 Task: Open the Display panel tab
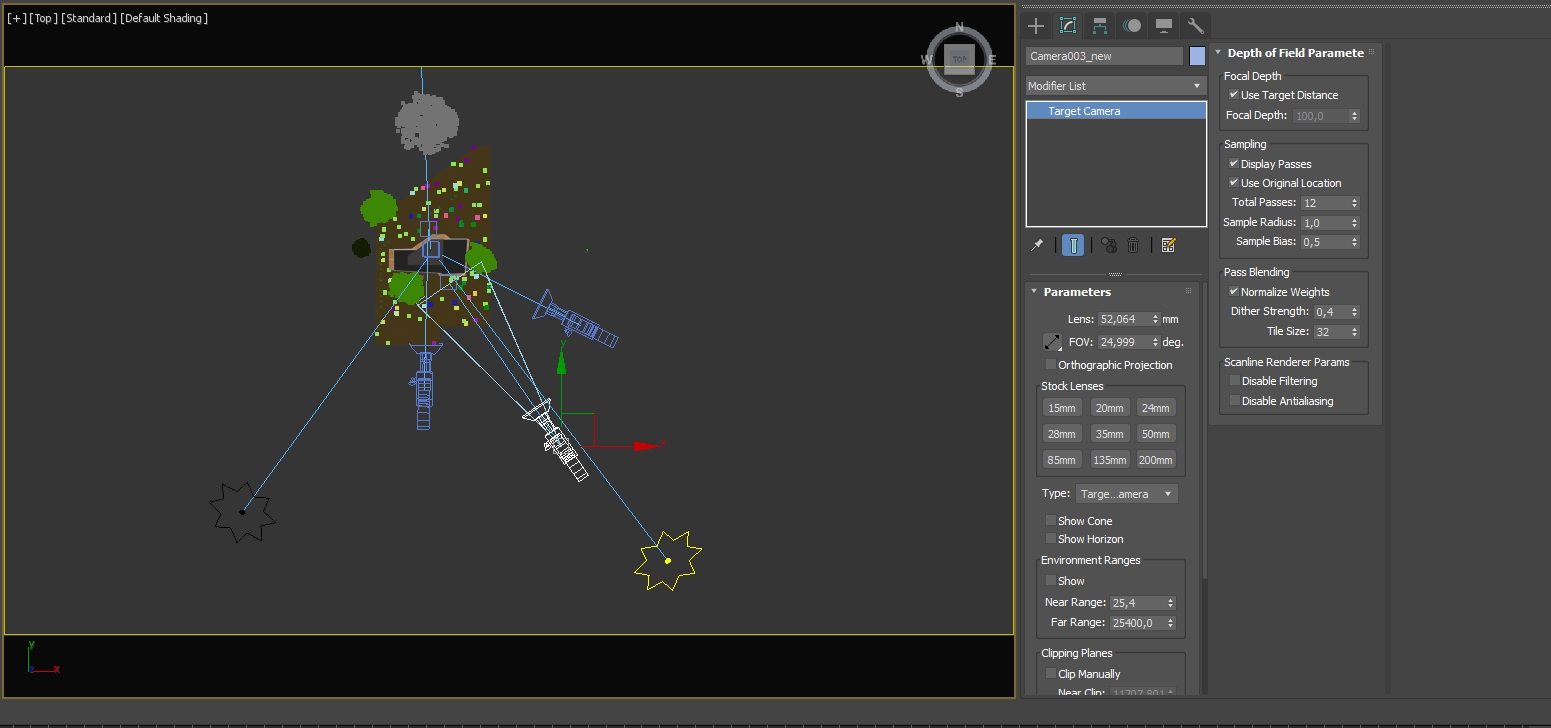tap(1164, 26)
